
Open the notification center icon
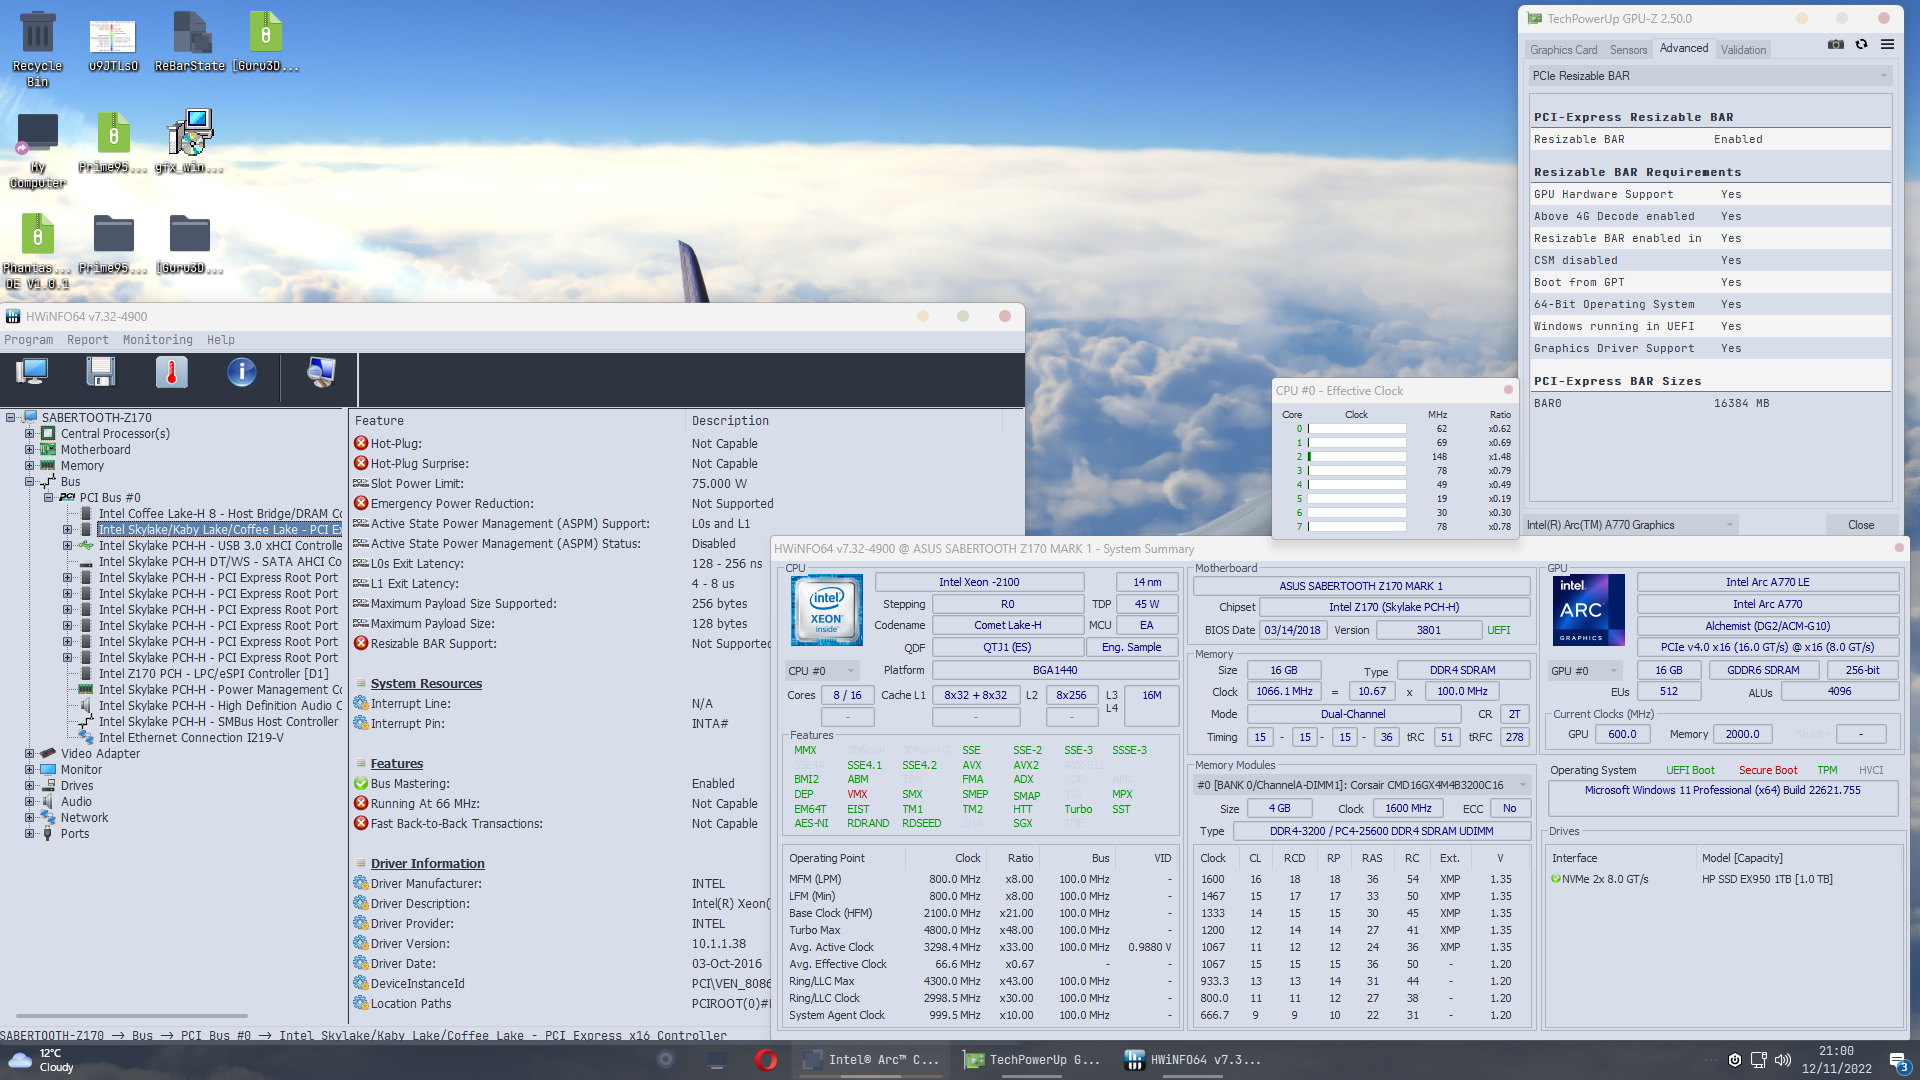click(1899, 1061)
